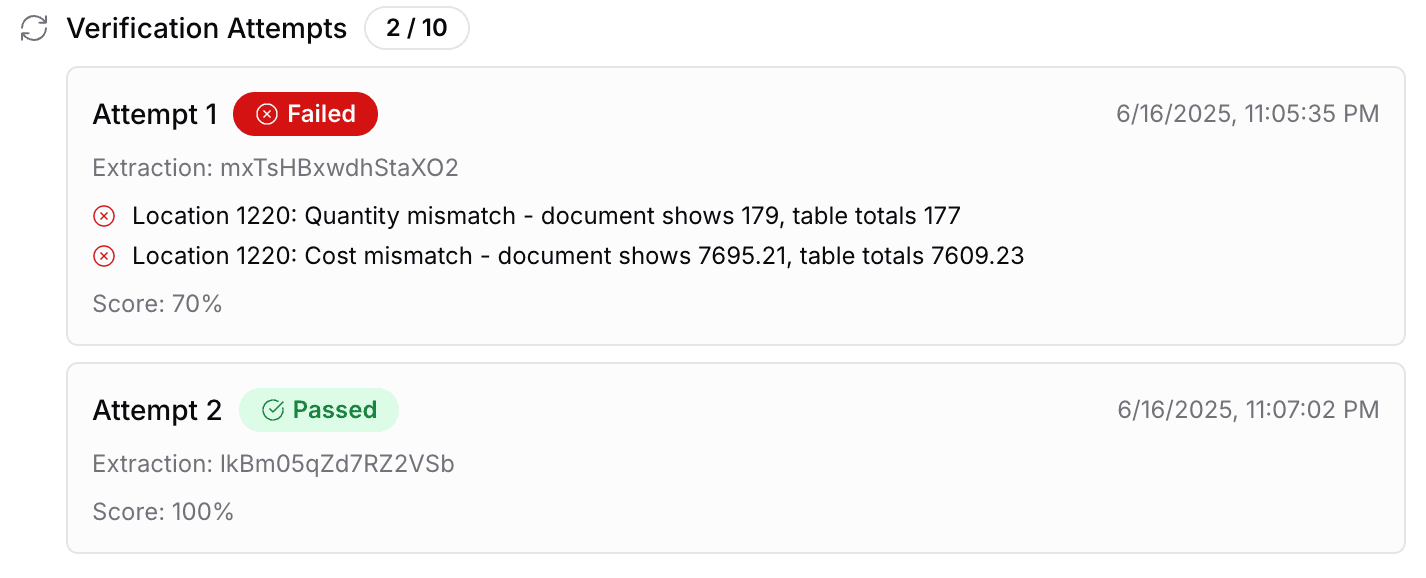
Task: Click error icon next to Quantity mismatch
Action: (104, 216)
